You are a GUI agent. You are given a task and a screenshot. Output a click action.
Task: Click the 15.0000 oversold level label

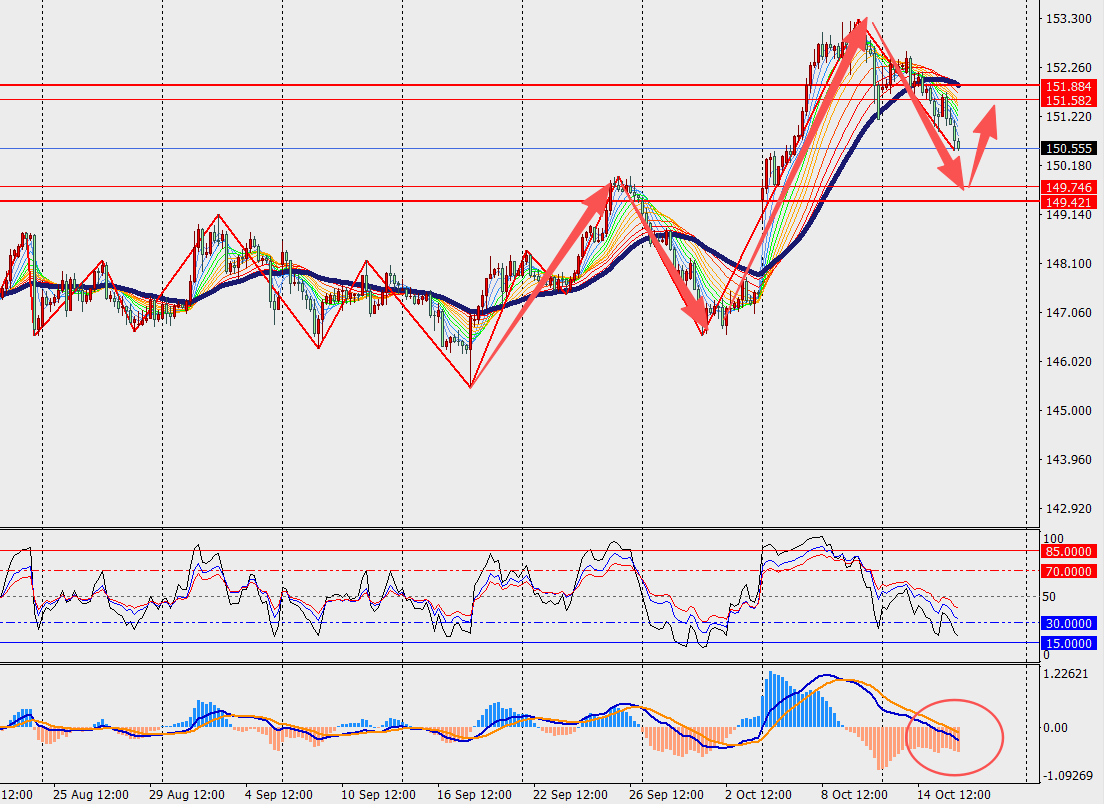(1068, 643)
